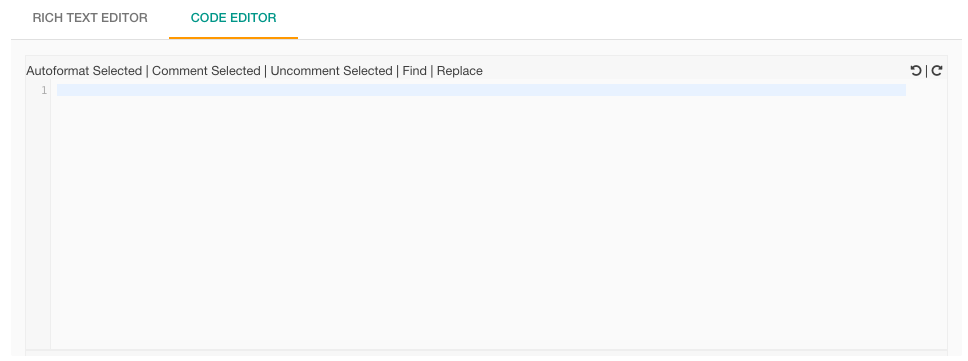Click the redo arrow icon
968x361 pixels.
pyautogui.click(x=937, y=70)
